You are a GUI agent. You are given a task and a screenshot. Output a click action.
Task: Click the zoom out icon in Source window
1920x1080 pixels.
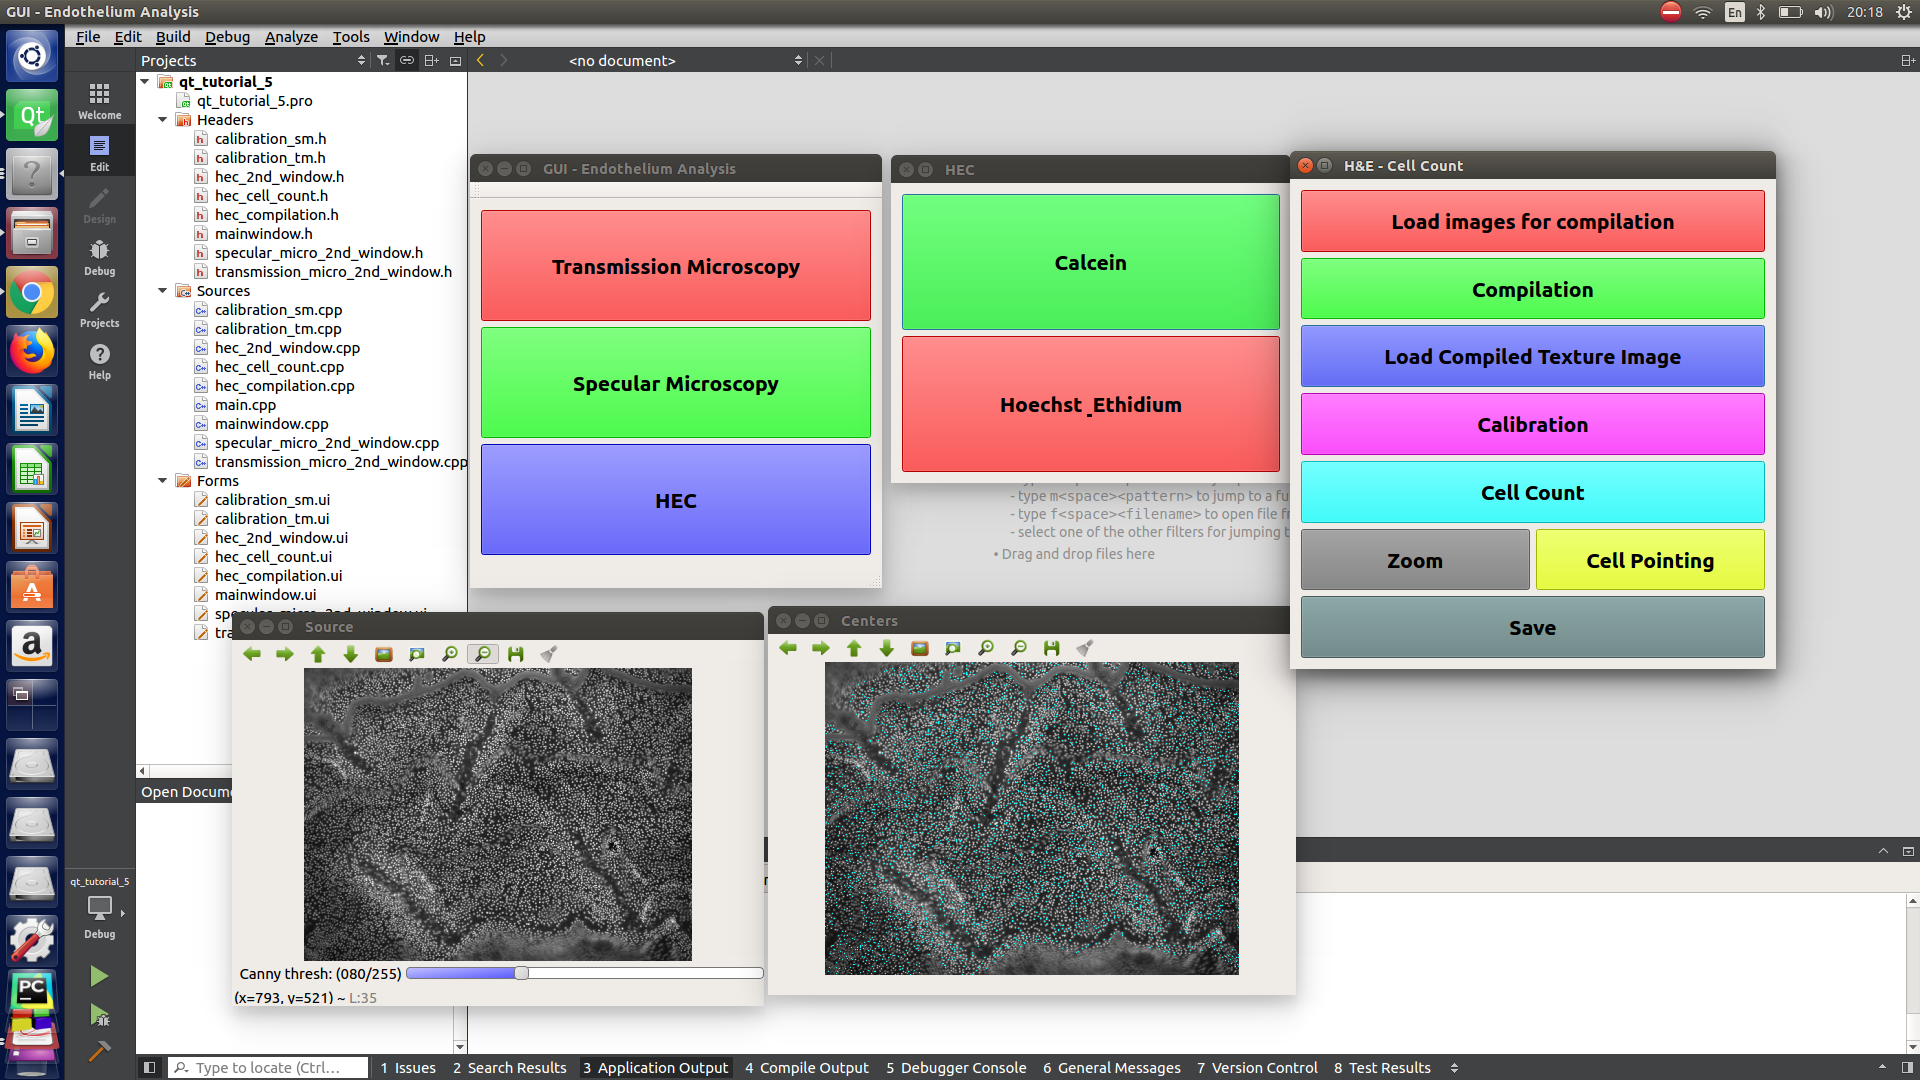tap(481, 654)
